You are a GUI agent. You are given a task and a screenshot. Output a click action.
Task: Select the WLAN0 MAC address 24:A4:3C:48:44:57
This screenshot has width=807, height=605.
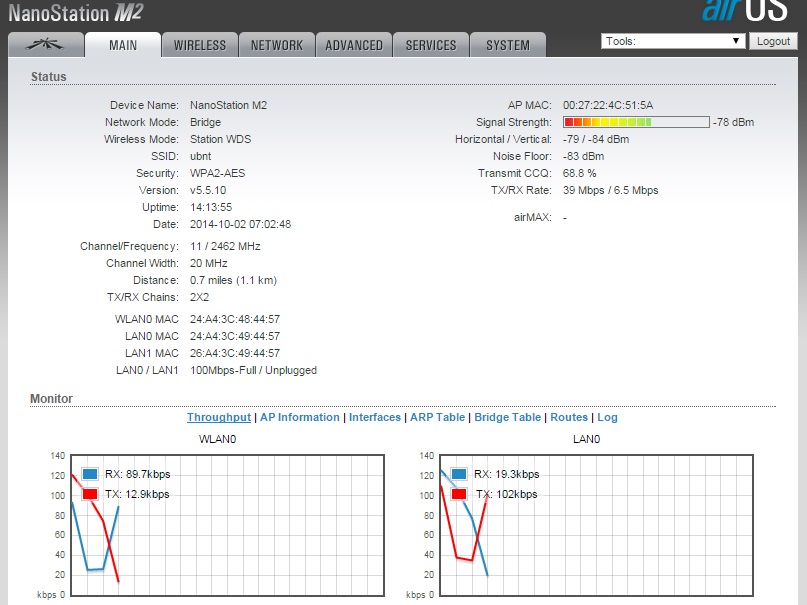pos(235,319)
